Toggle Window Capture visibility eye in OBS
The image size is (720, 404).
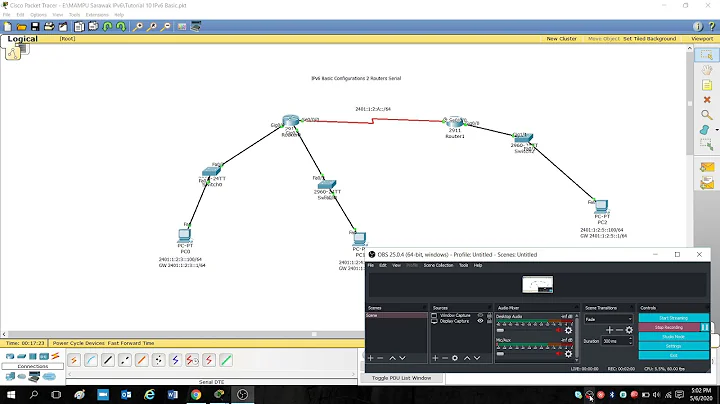480,315
